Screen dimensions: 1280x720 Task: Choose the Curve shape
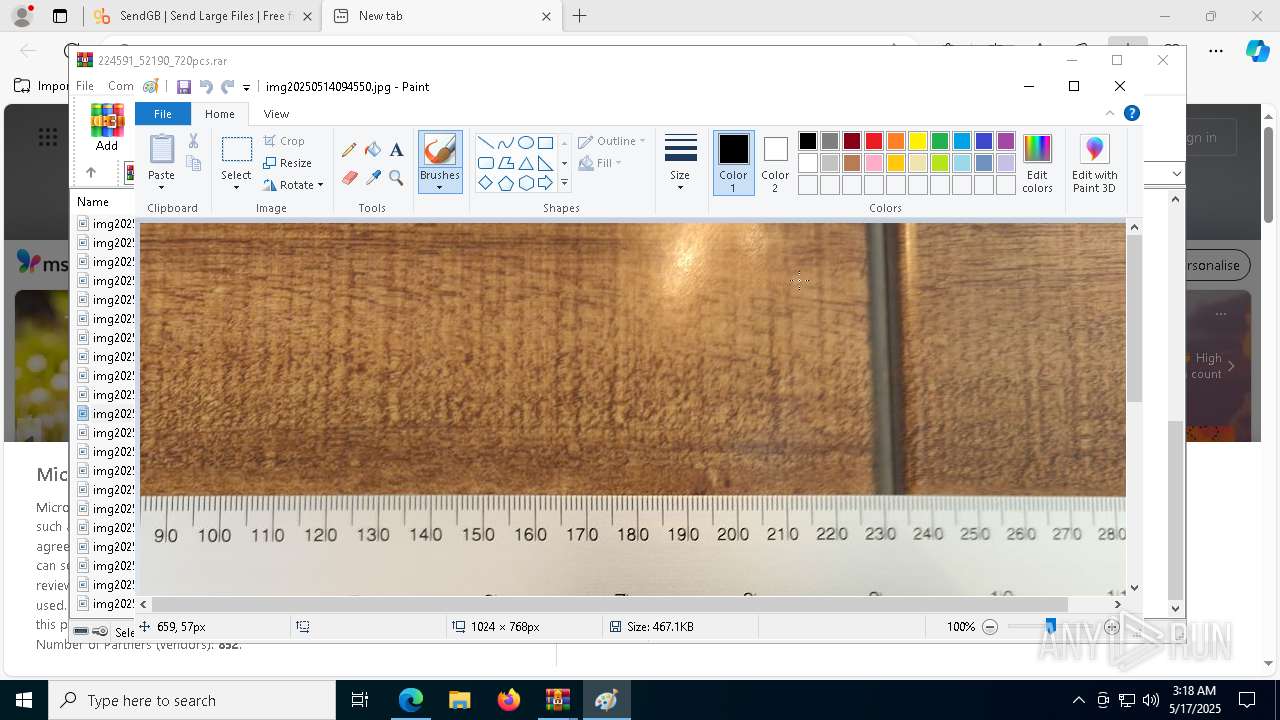[x=505, y=143]
